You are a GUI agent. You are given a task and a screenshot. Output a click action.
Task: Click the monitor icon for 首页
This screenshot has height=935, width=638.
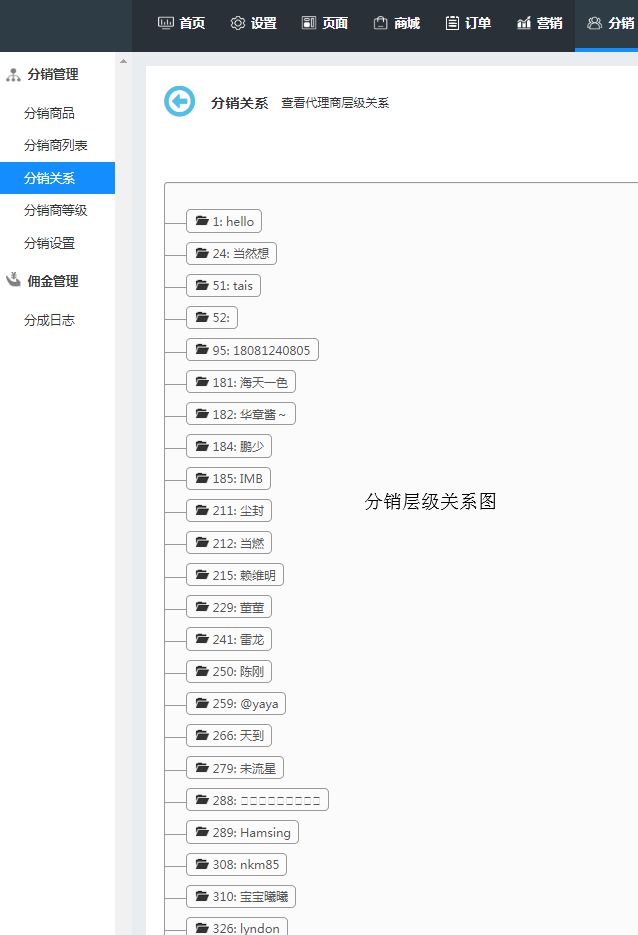tap(166, 23)
